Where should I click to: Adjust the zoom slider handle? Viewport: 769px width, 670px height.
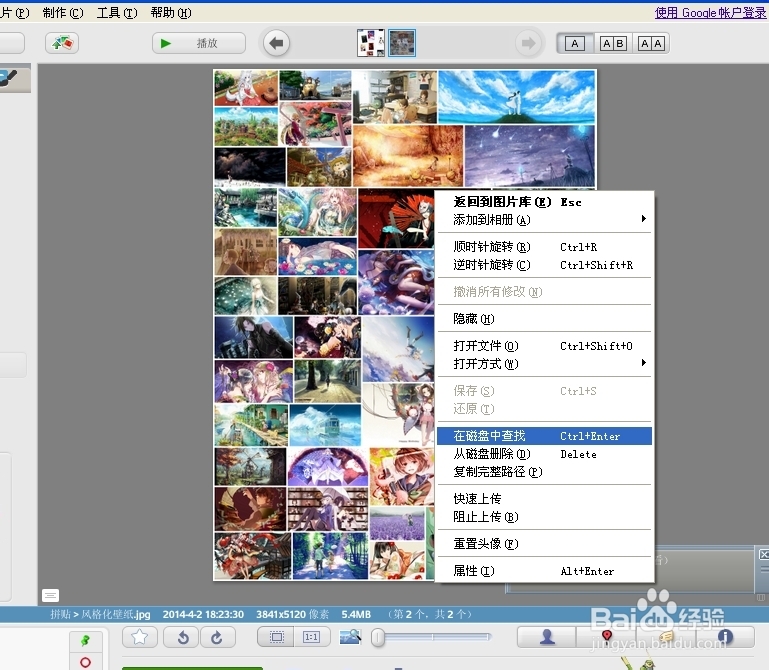(378, 637)
